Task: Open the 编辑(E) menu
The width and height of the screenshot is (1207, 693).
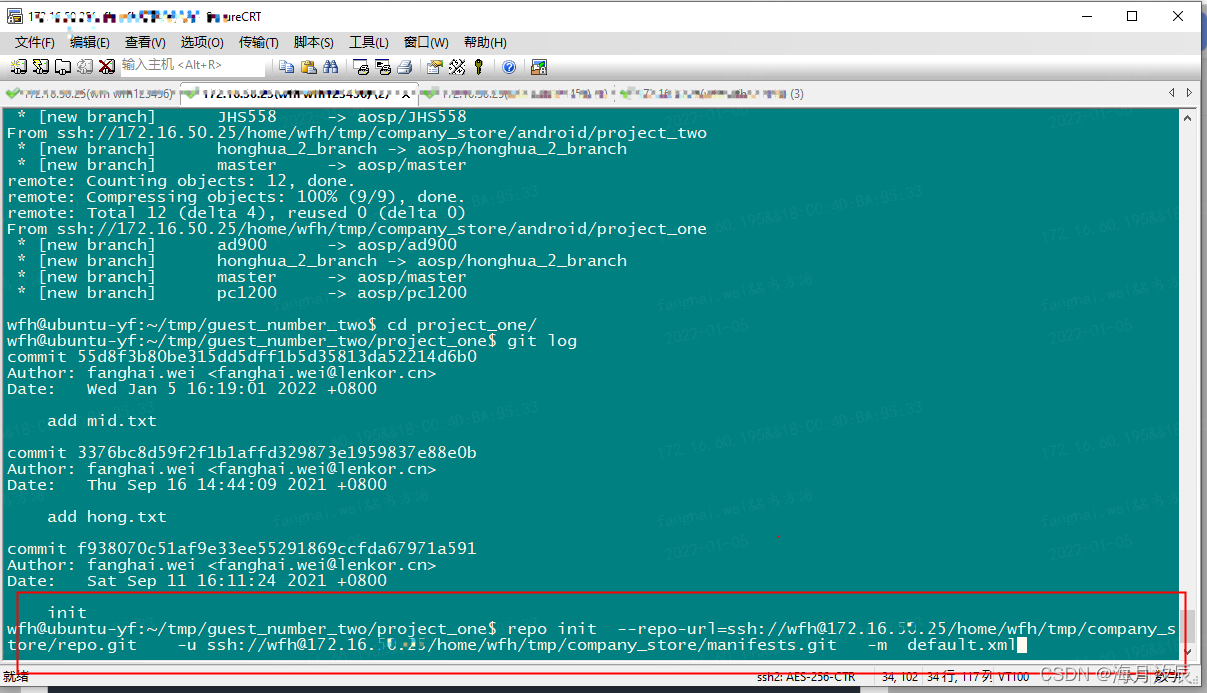Action: click(x=90, y=42)
